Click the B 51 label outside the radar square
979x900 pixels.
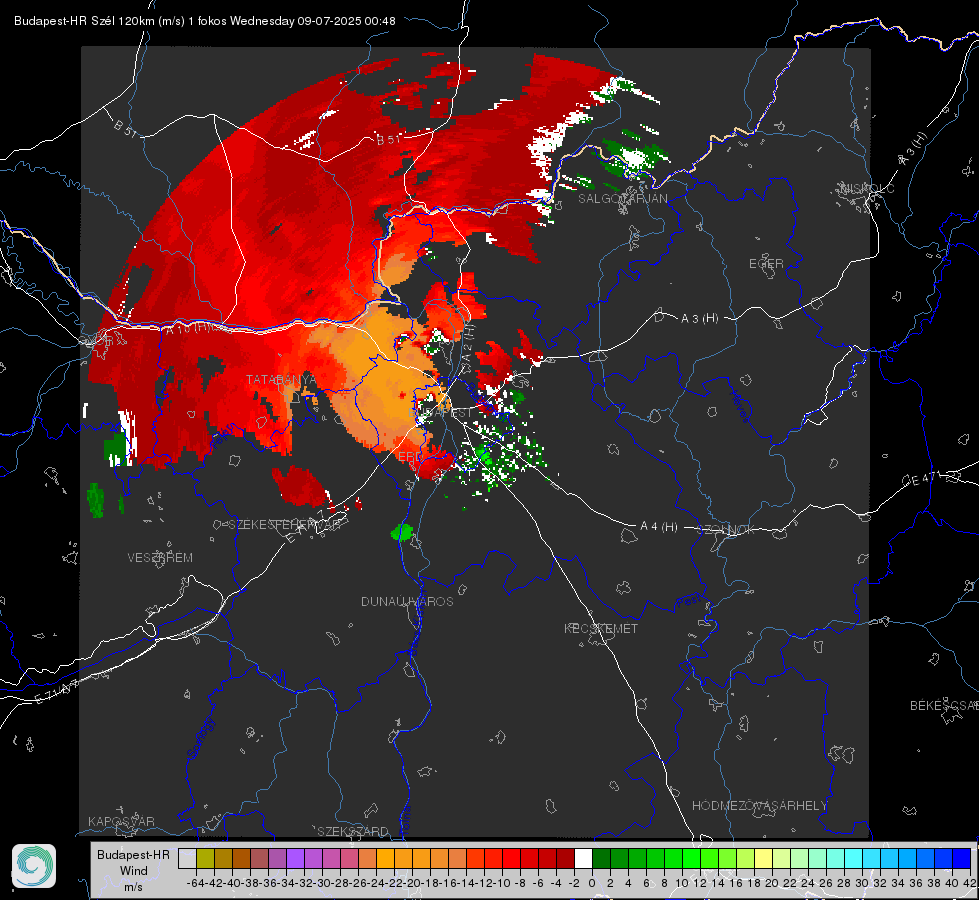click(125, 128)
